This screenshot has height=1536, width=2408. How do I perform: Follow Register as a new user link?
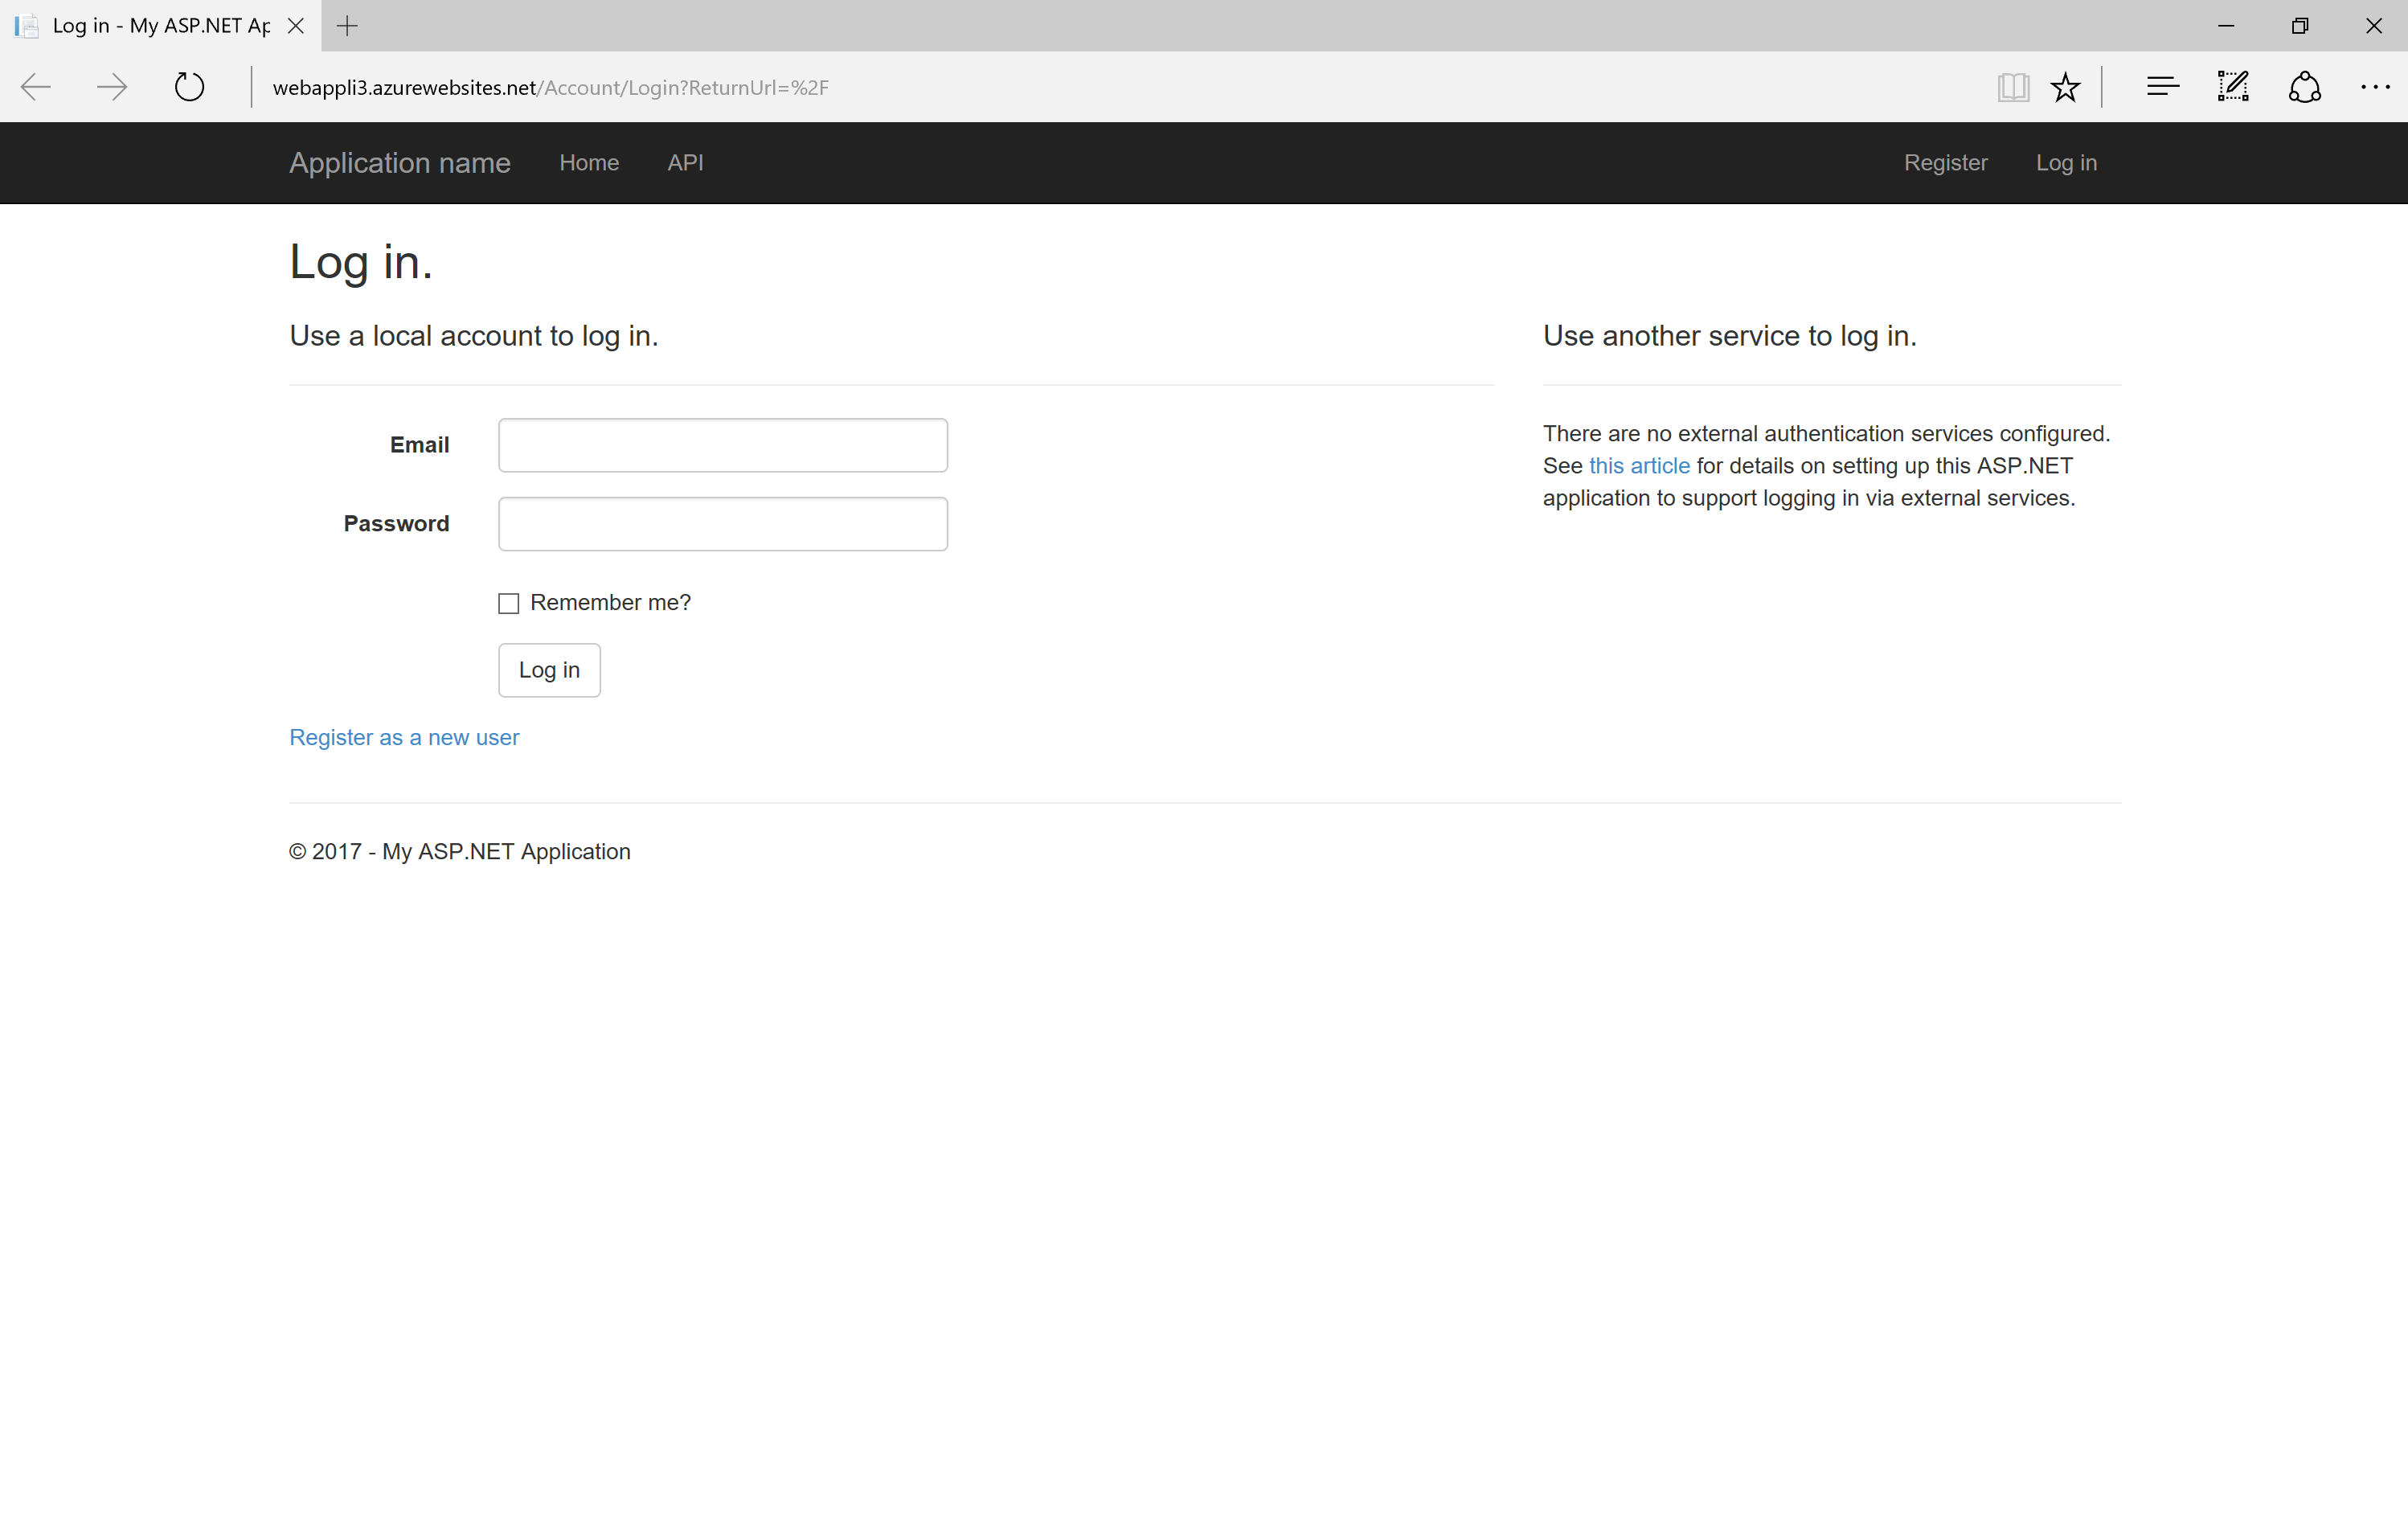(404, 737)
